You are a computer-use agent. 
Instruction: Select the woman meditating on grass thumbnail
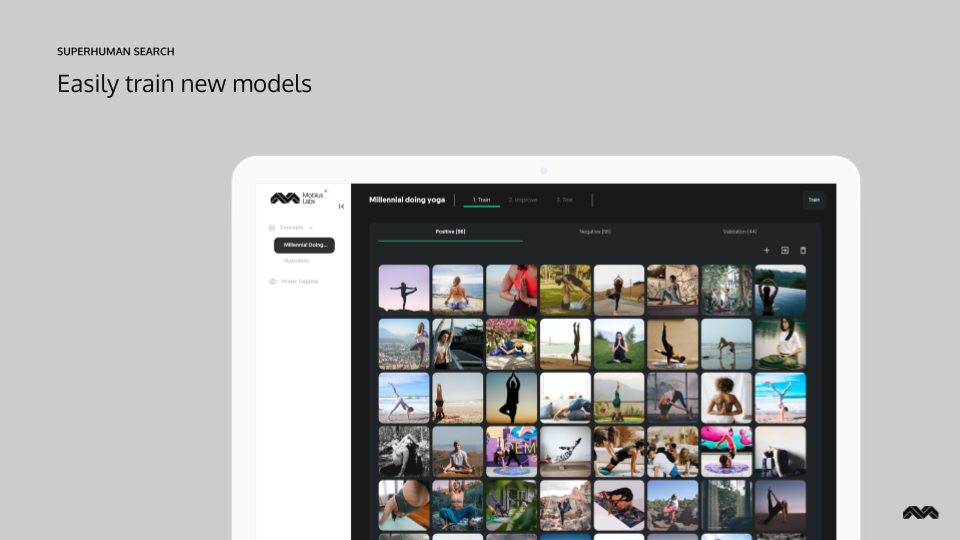[x=619, y=344]
